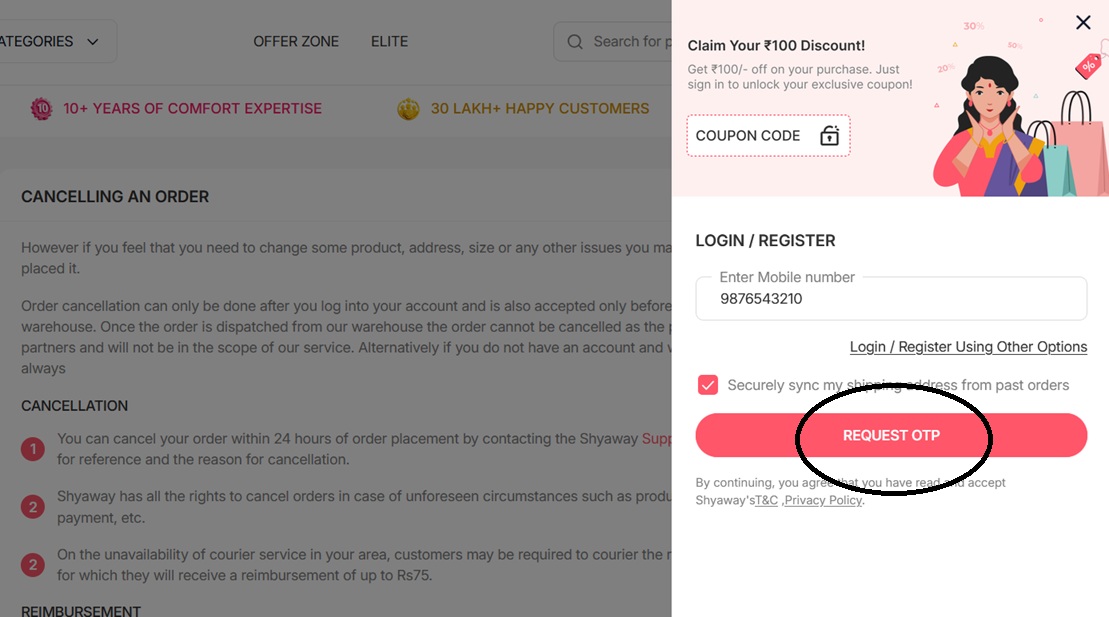
Task: Focus the mobile number input field
Action: 891,299
